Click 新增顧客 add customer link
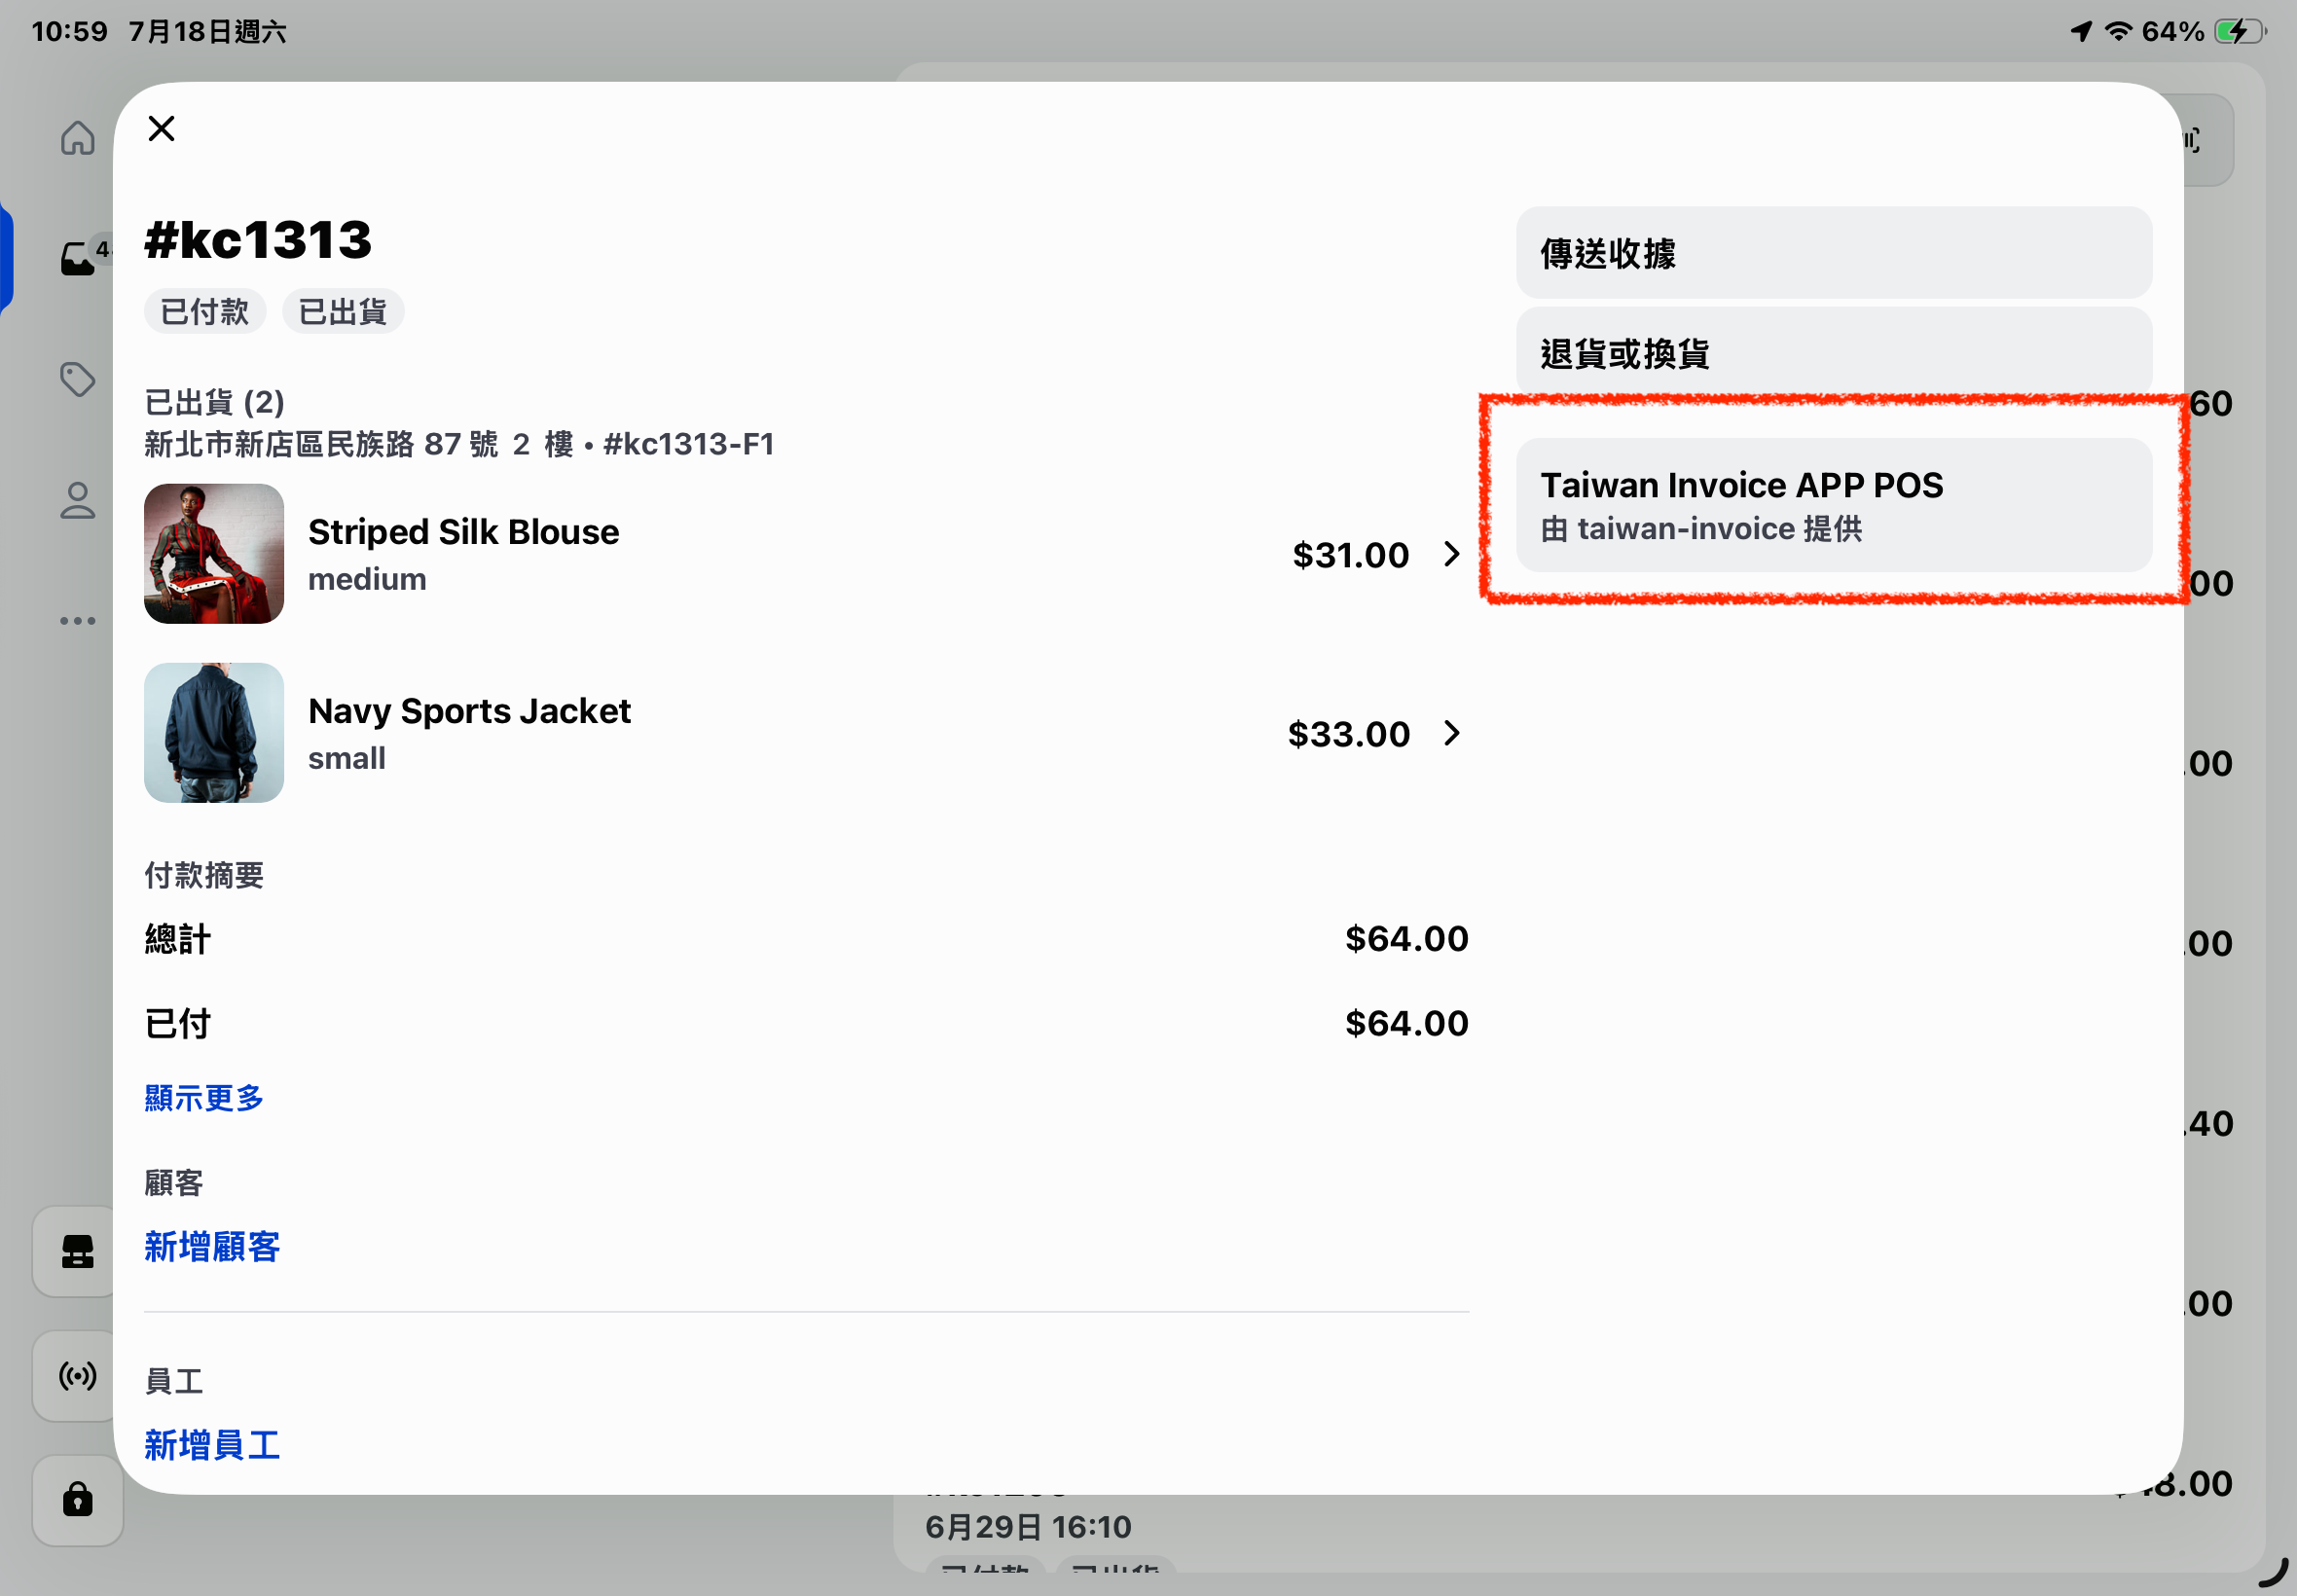 pyautogui.click(x=212, y=1247)
